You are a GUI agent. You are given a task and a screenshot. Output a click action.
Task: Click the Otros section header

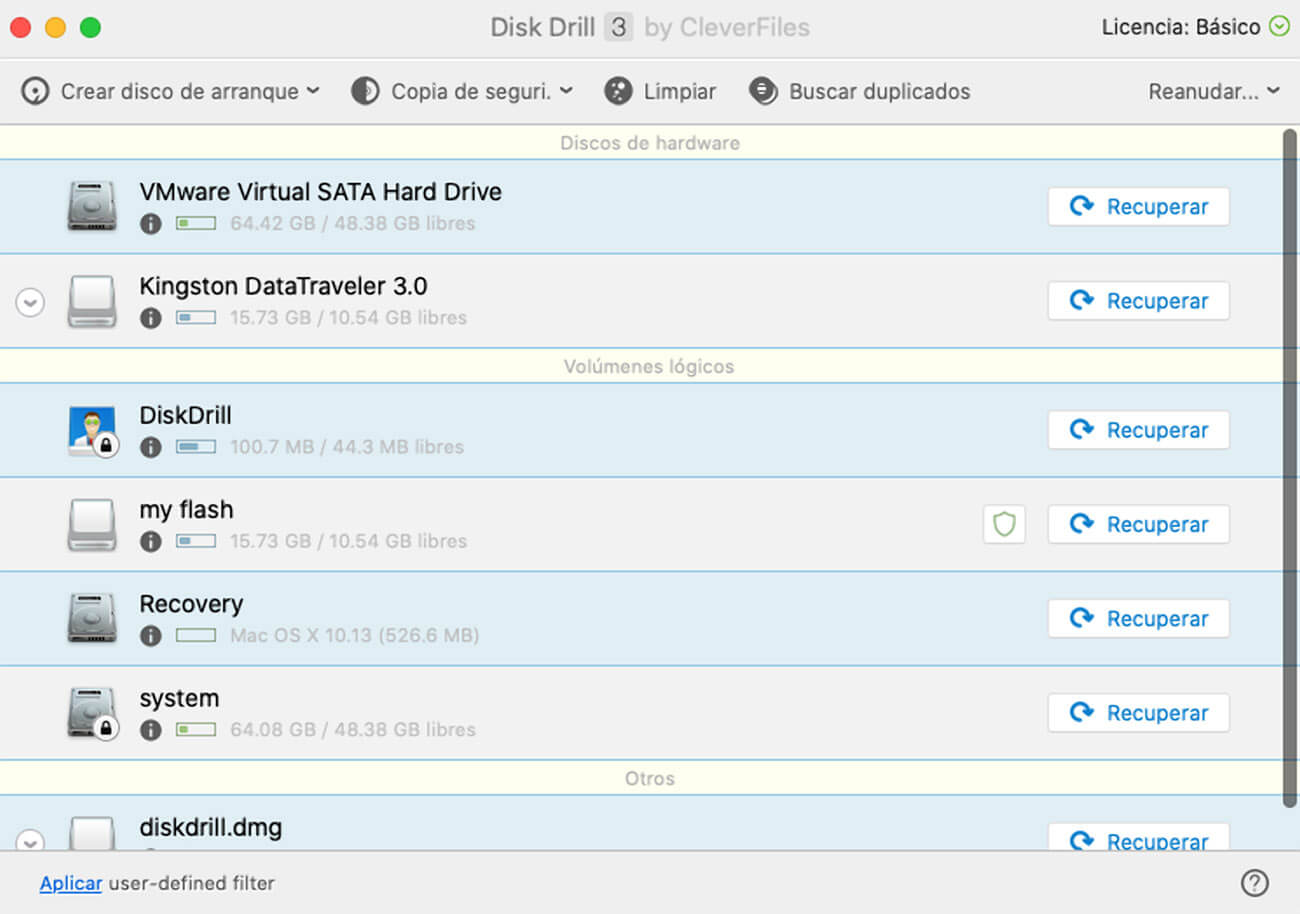(650, 778)
